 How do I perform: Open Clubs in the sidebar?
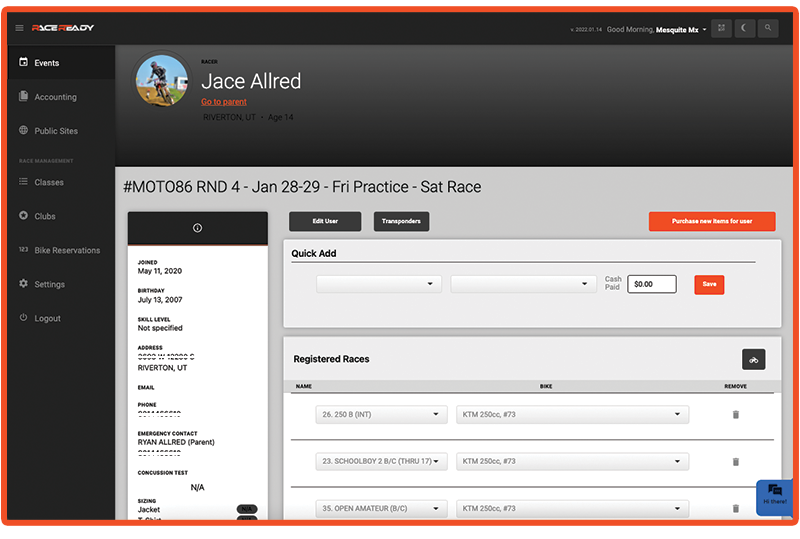pos(61,216)
